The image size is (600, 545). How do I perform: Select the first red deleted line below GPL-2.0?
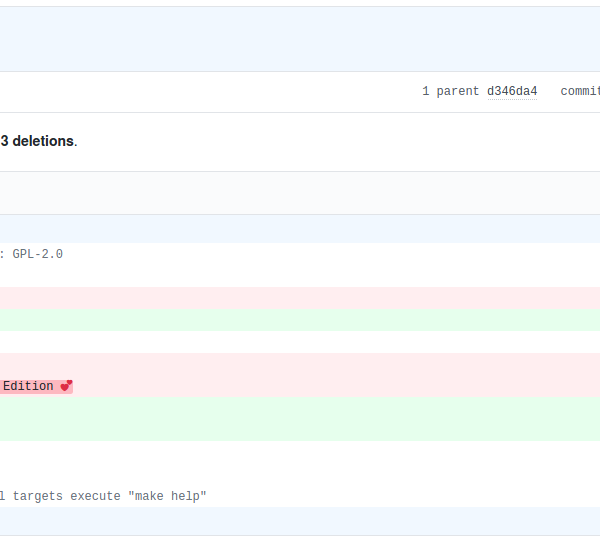300,298
